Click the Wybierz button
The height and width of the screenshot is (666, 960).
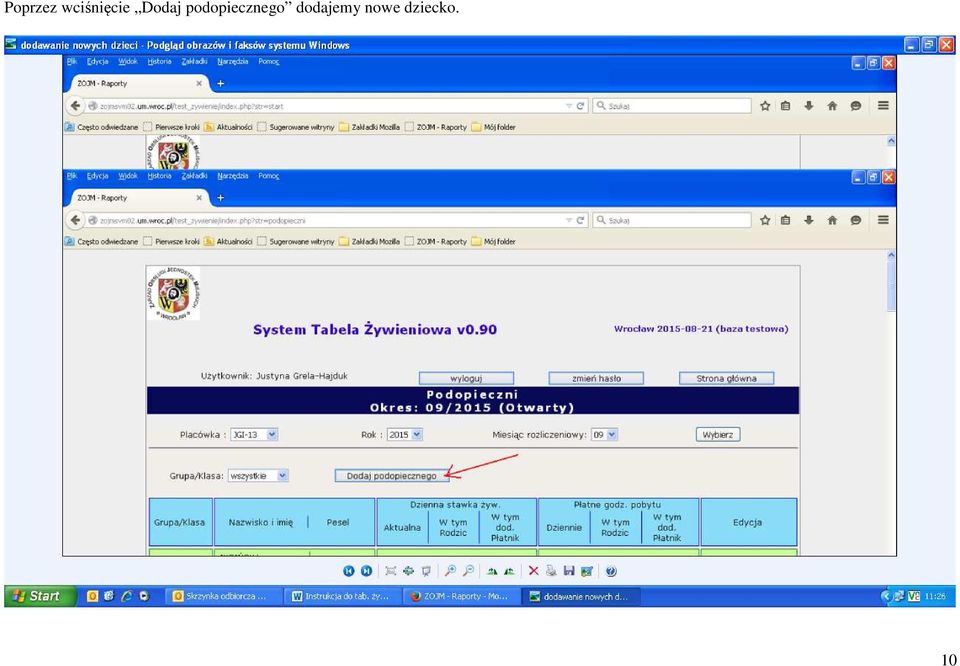(718, 435)
